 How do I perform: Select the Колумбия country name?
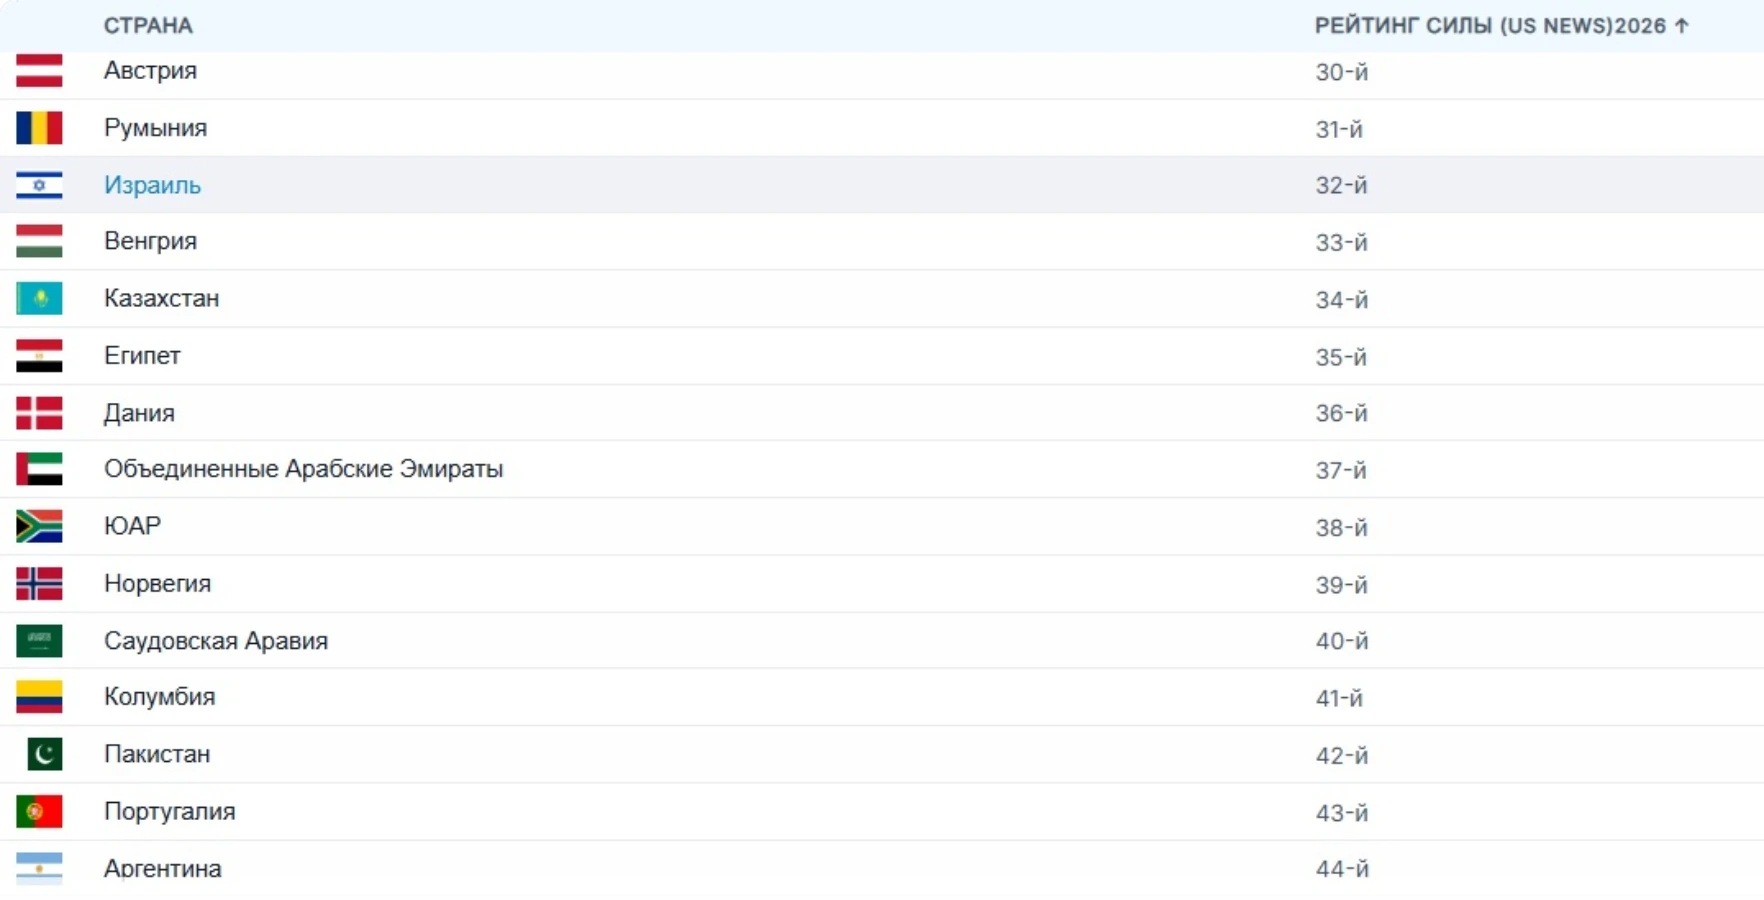coord(159,697)
